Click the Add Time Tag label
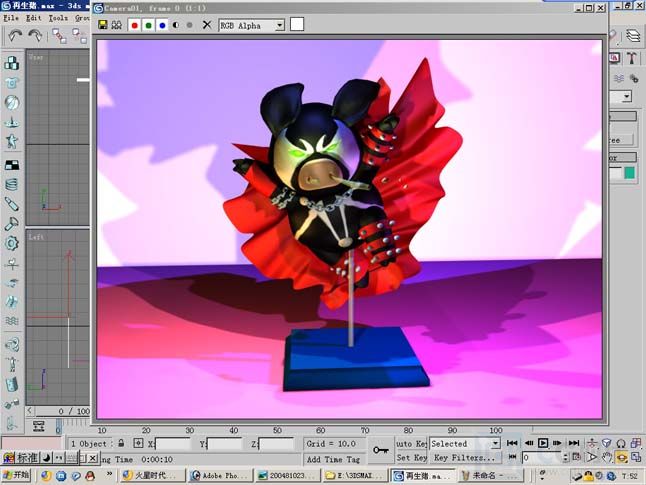The image size is (646, 485). 333,459
